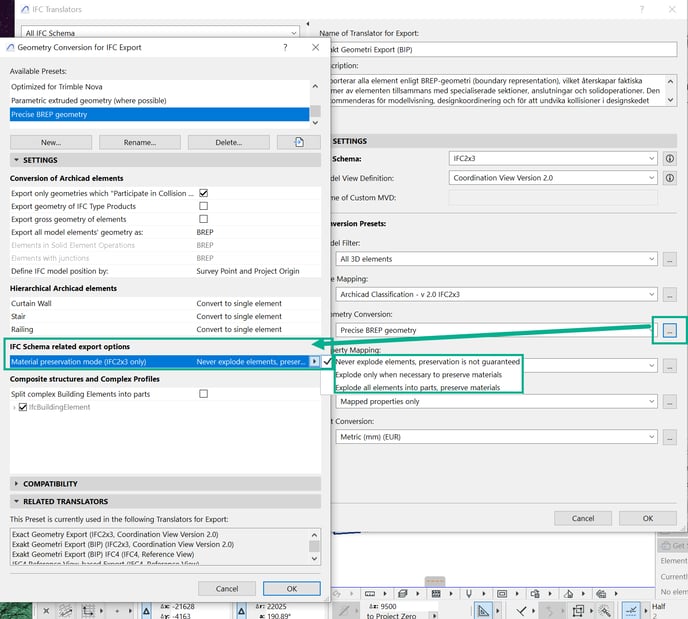Click the coordinate origin grid icon in bottom bar
This screenshot has height=619, width=688.
pyautogui.click(x=88, y=611)
